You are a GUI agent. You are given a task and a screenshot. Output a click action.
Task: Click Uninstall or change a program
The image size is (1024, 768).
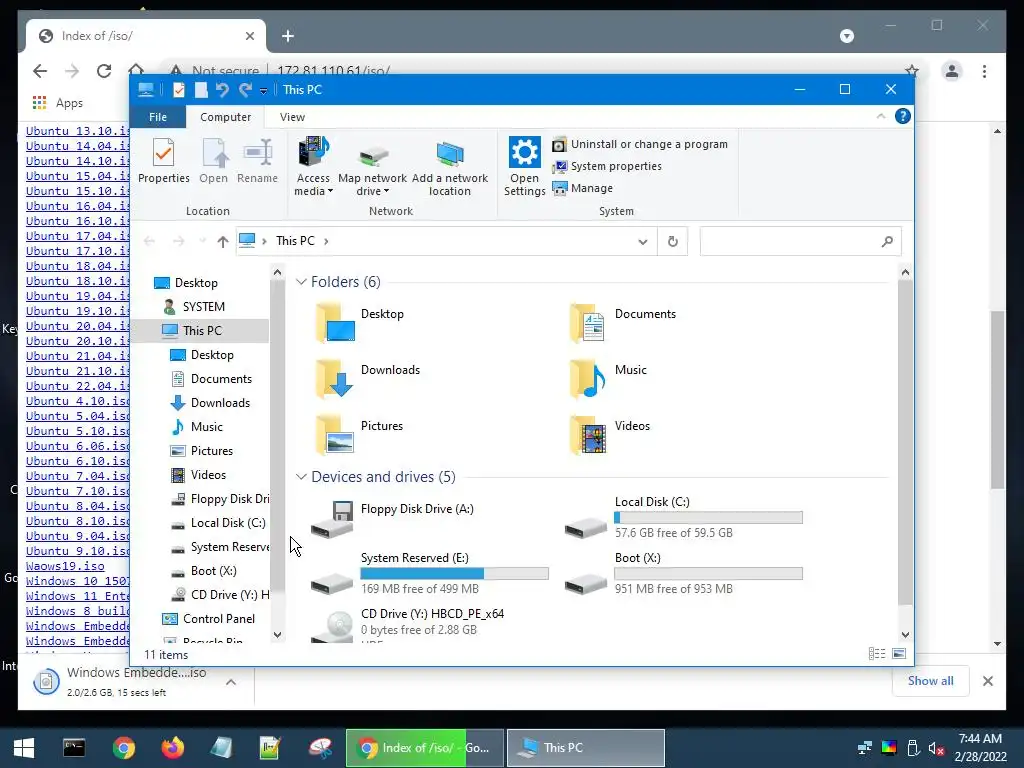point(640,144)
